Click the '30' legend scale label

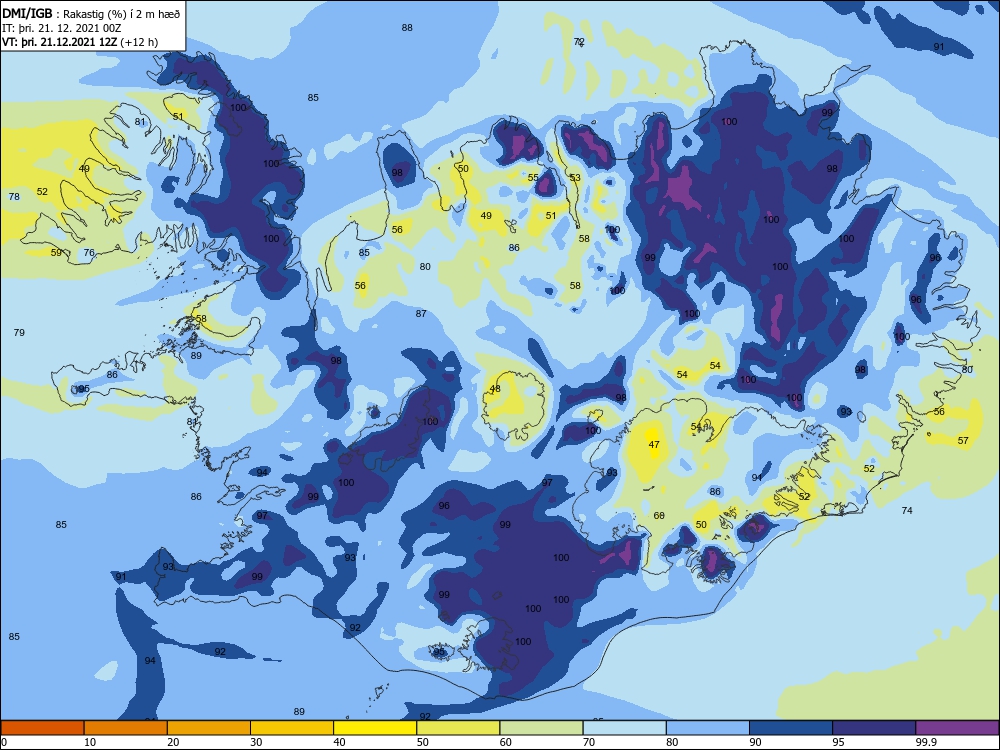click(256, 742)
